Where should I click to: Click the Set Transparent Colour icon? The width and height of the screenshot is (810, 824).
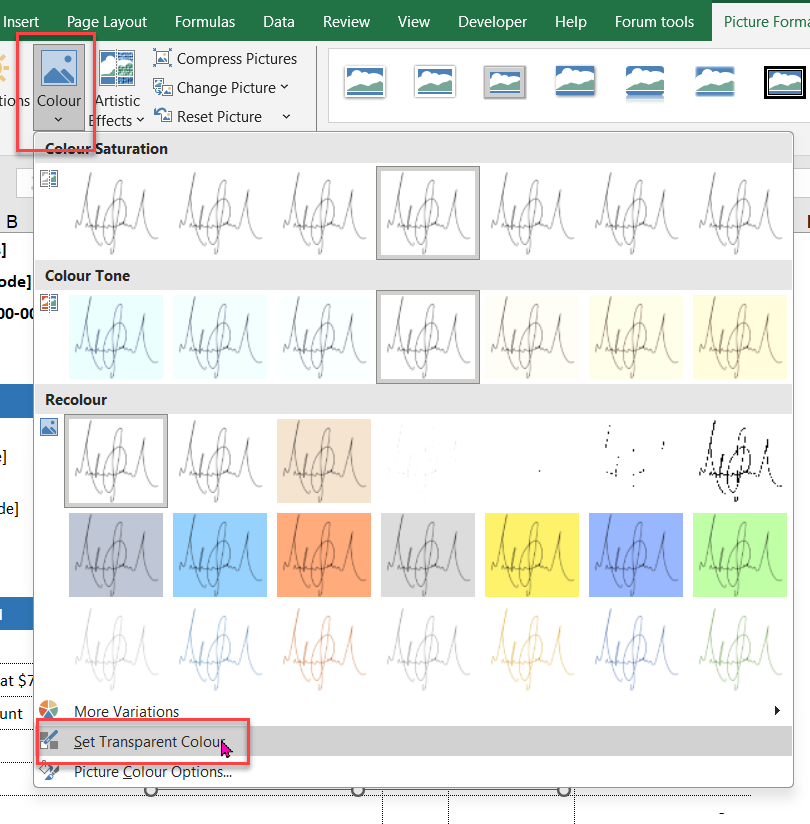point(49,742)
